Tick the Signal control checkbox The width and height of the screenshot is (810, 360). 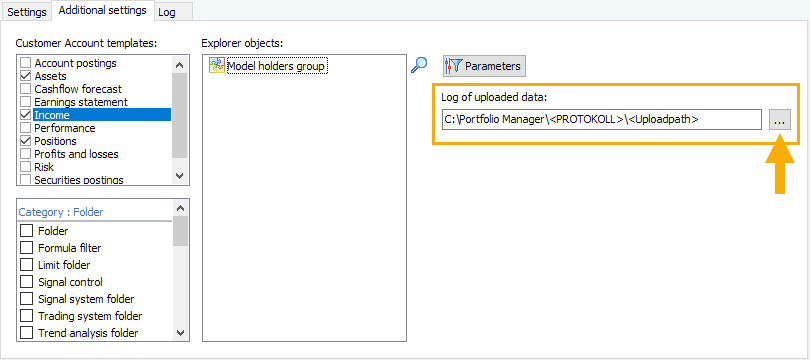pyautogui.click(x=26, y=282)
